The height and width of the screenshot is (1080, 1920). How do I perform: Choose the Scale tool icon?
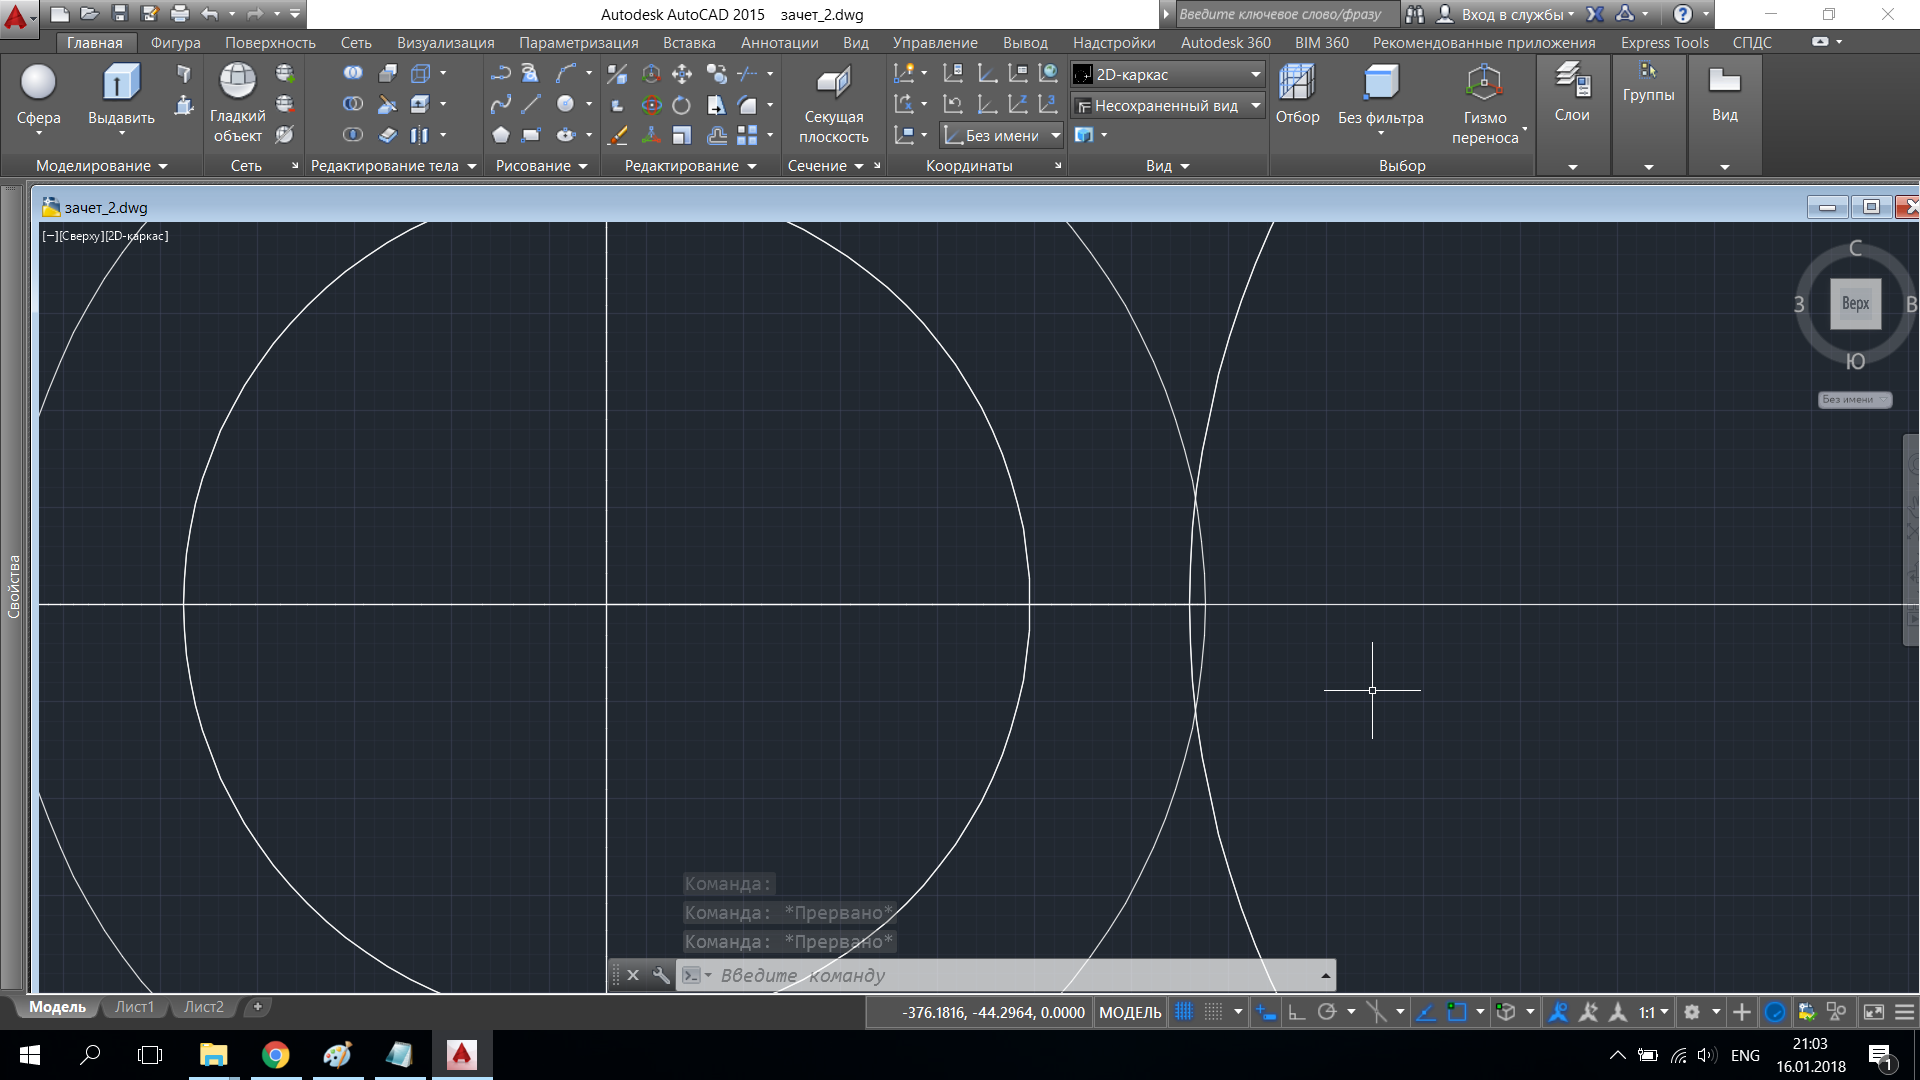point(682,135)
